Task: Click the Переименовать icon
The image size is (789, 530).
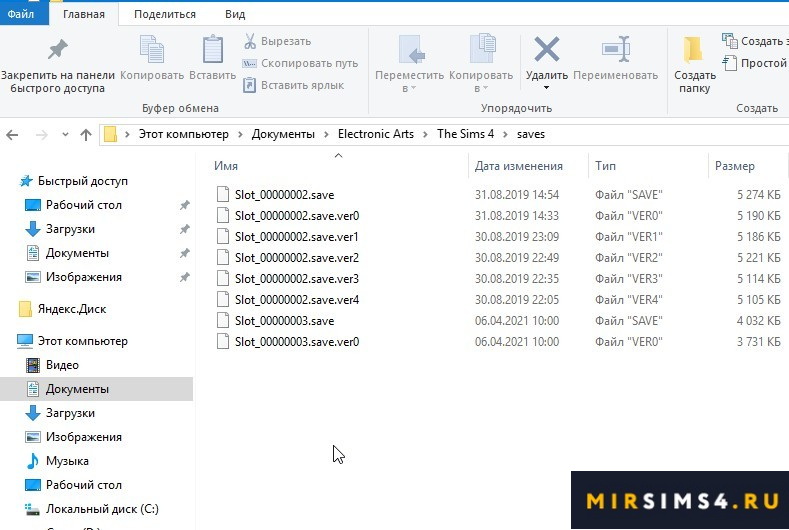Action: click(x=615, y=49)
